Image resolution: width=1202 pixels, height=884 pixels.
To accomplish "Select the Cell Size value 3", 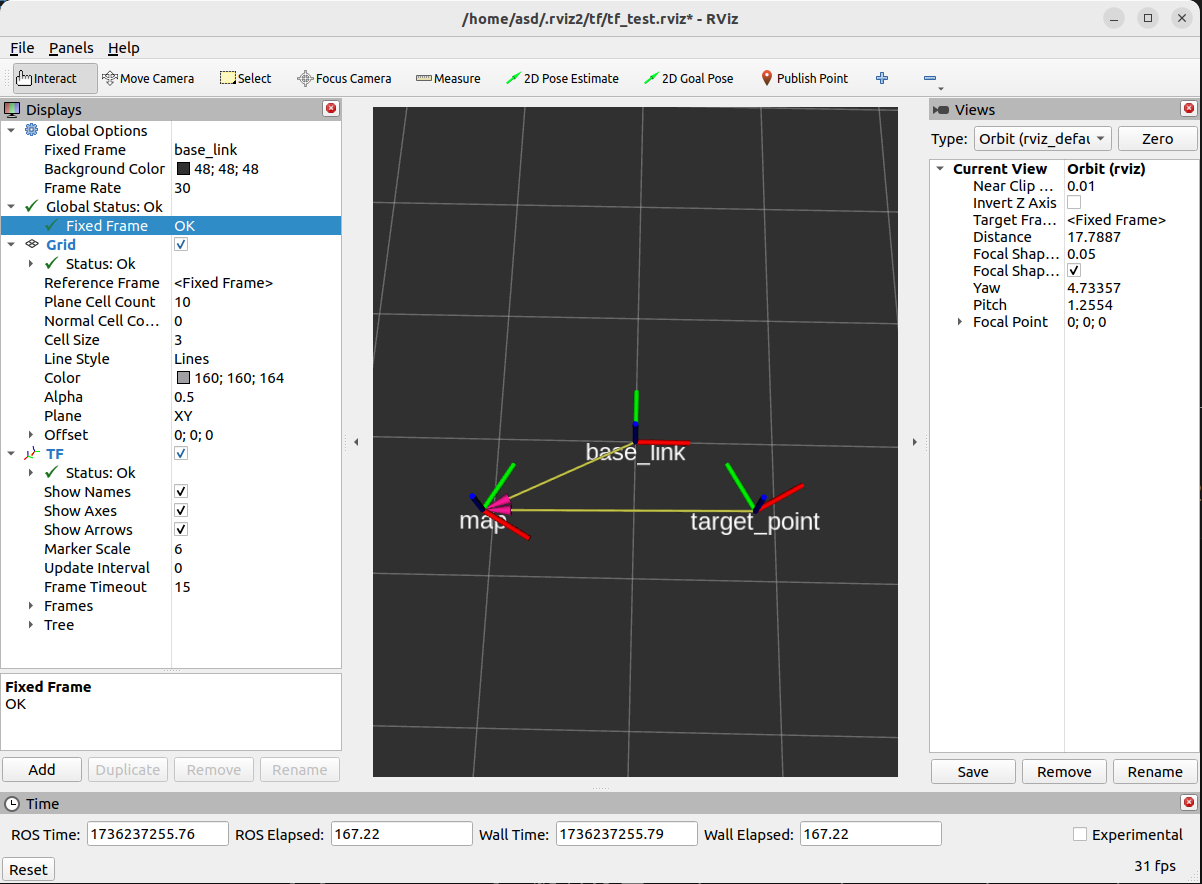I will (x=178, y=339).
